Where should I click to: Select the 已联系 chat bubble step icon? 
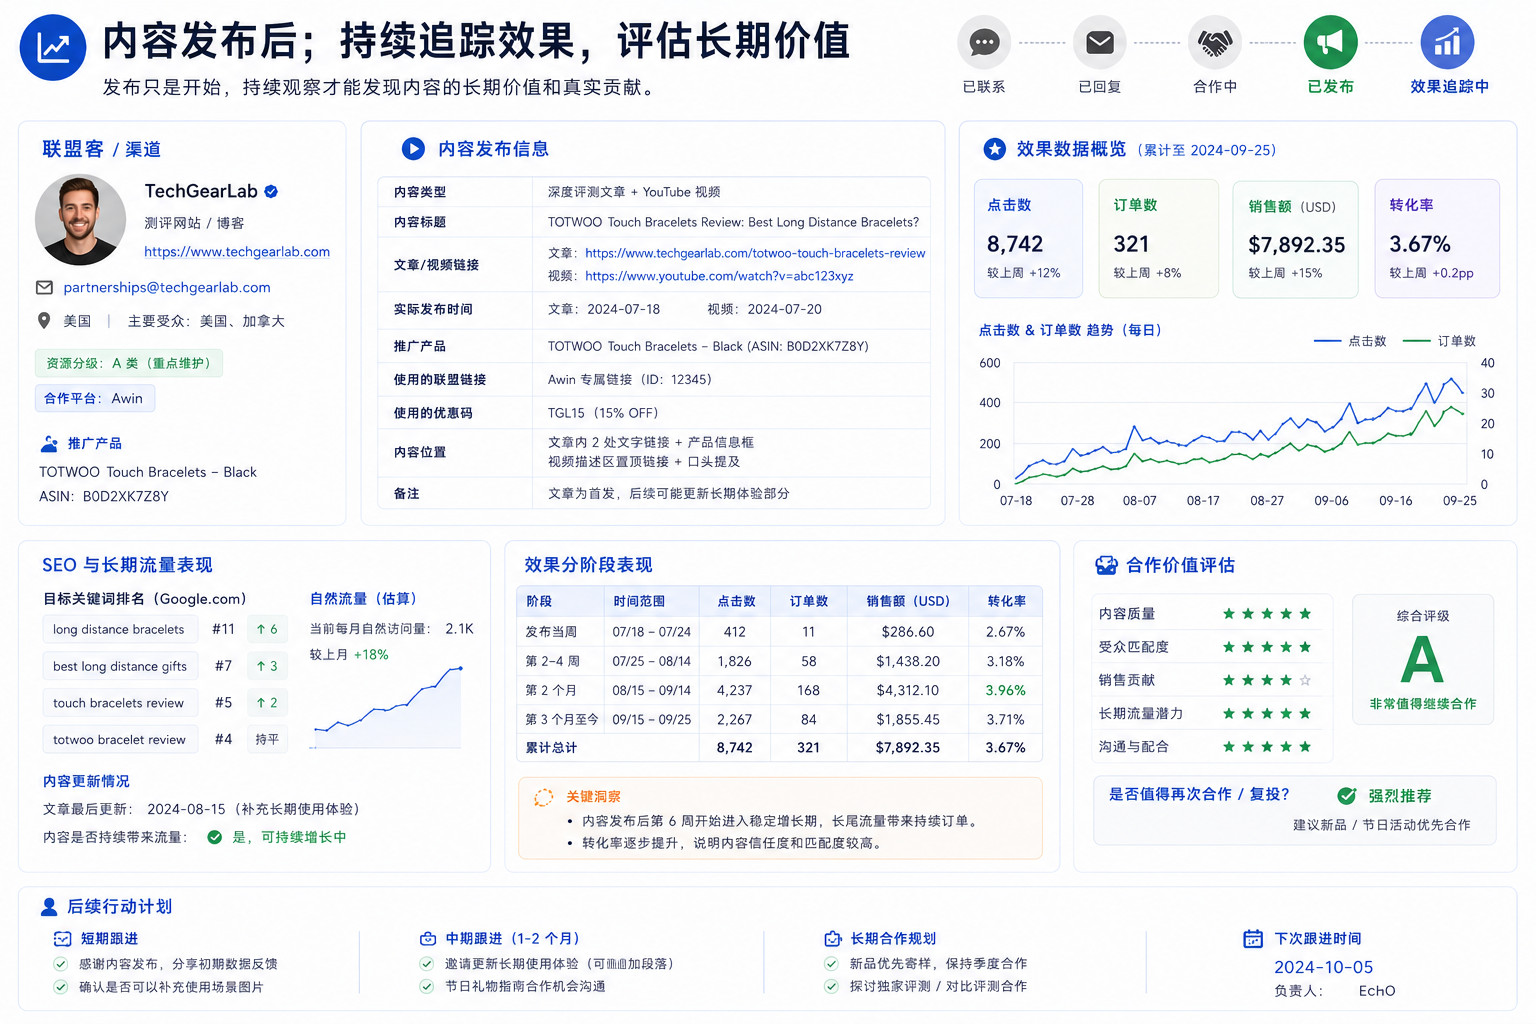[x=984, y=42]
